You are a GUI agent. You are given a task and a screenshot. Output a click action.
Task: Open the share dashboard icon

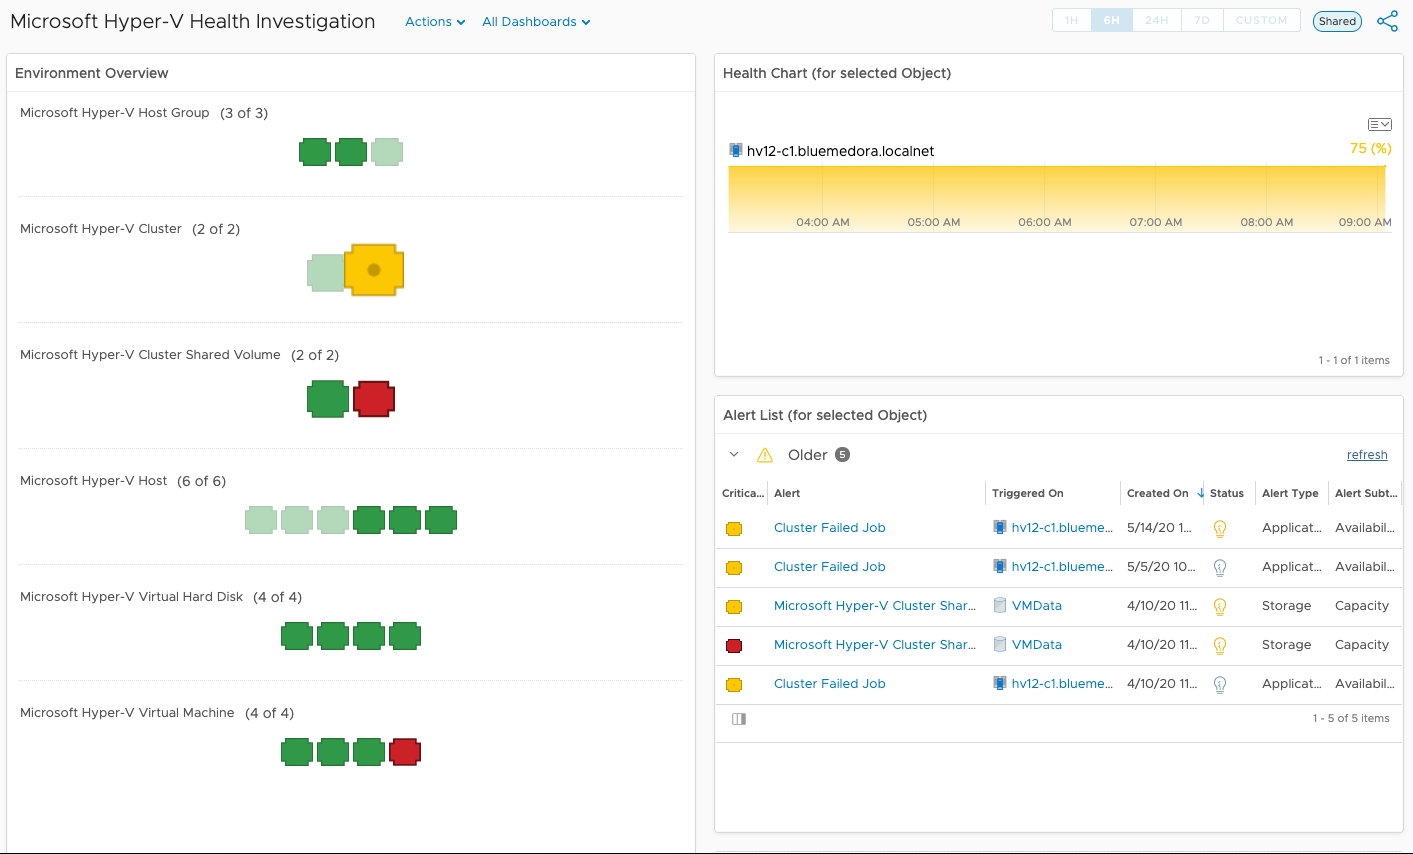(1387, 21)
